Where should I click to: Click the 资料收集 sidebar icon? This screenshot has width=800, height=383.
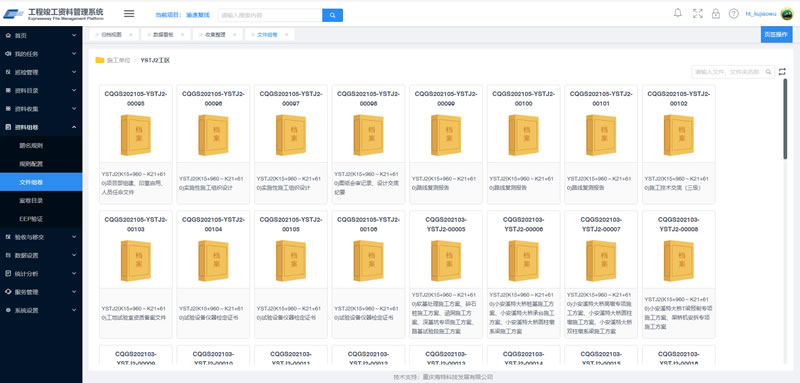(x=8, y=109)
